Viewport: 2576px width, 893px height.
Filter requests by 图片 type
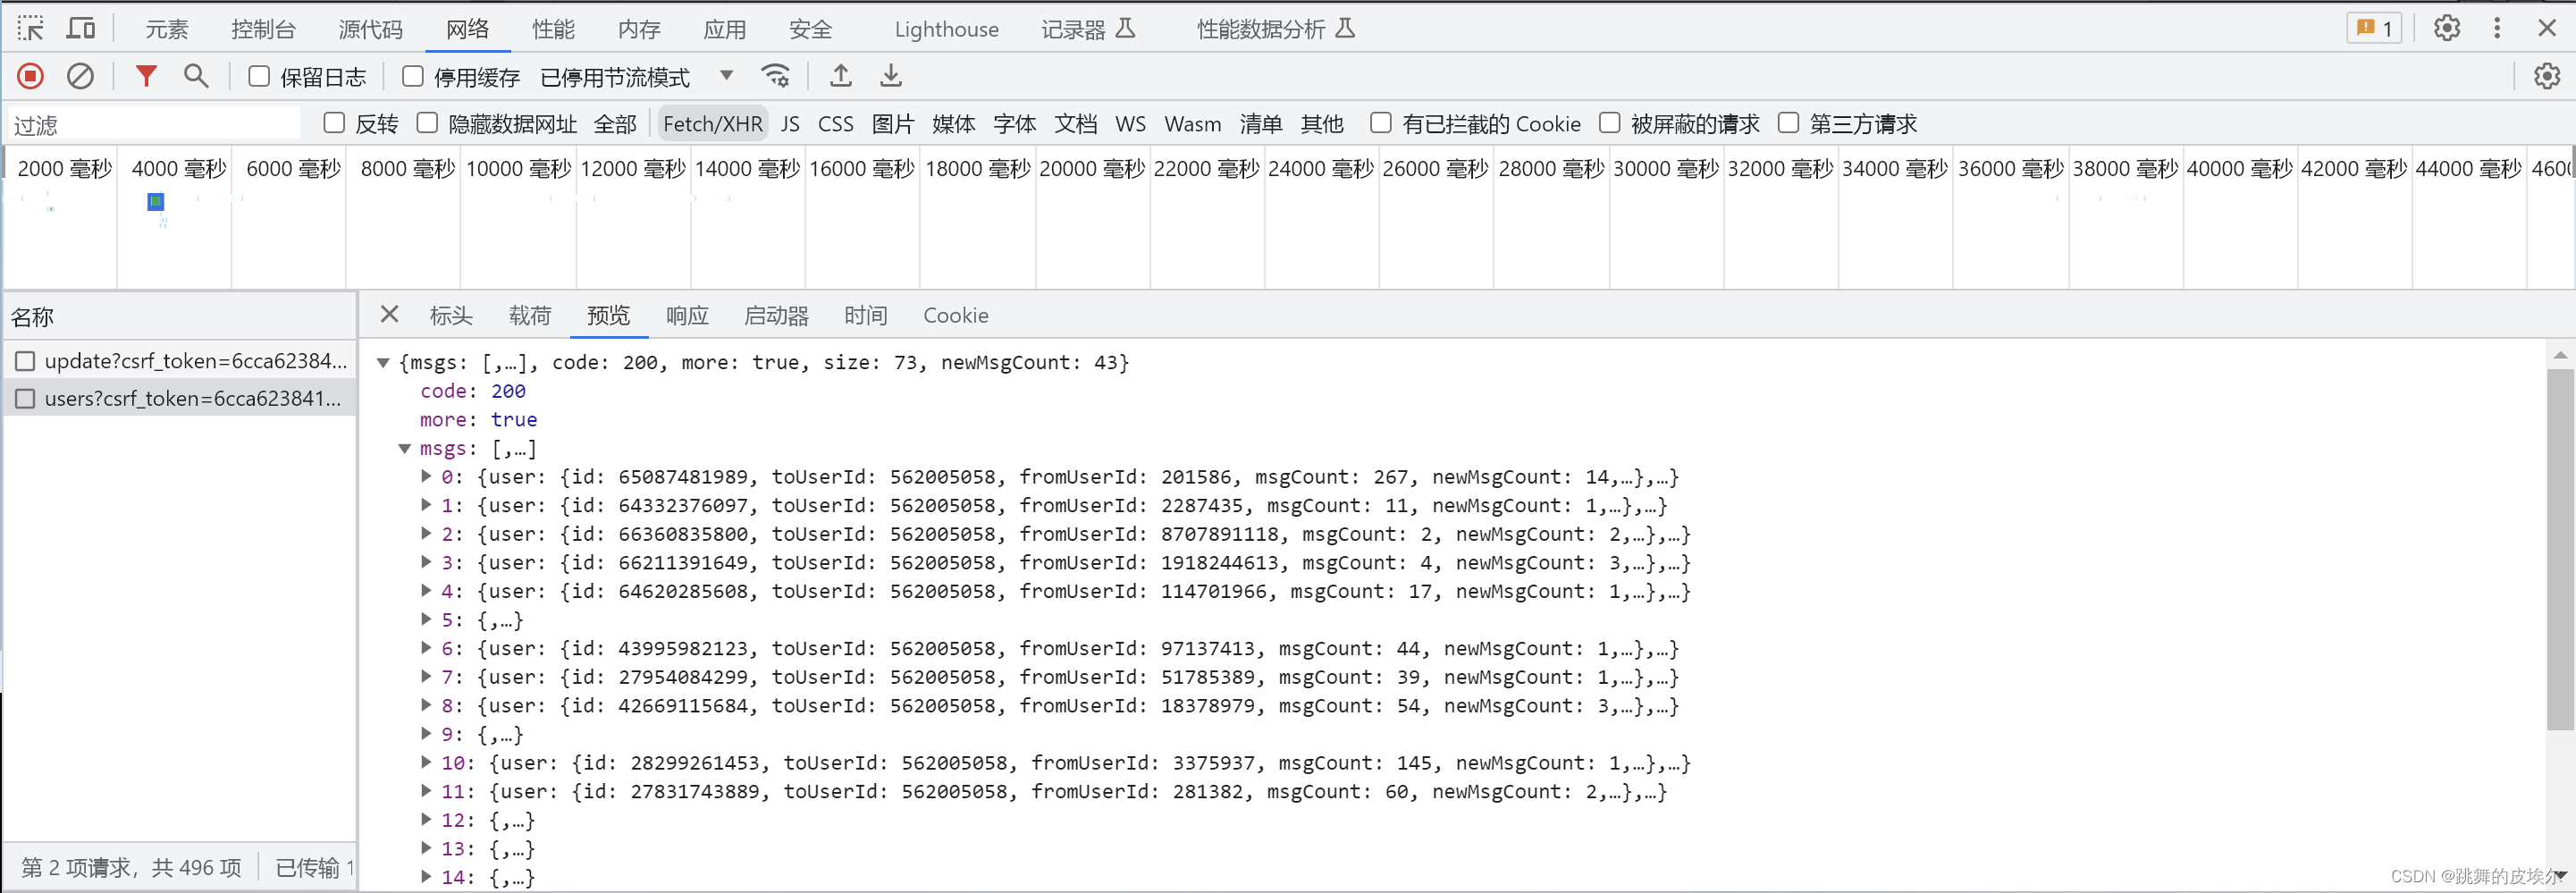click(x=893, y=124)
